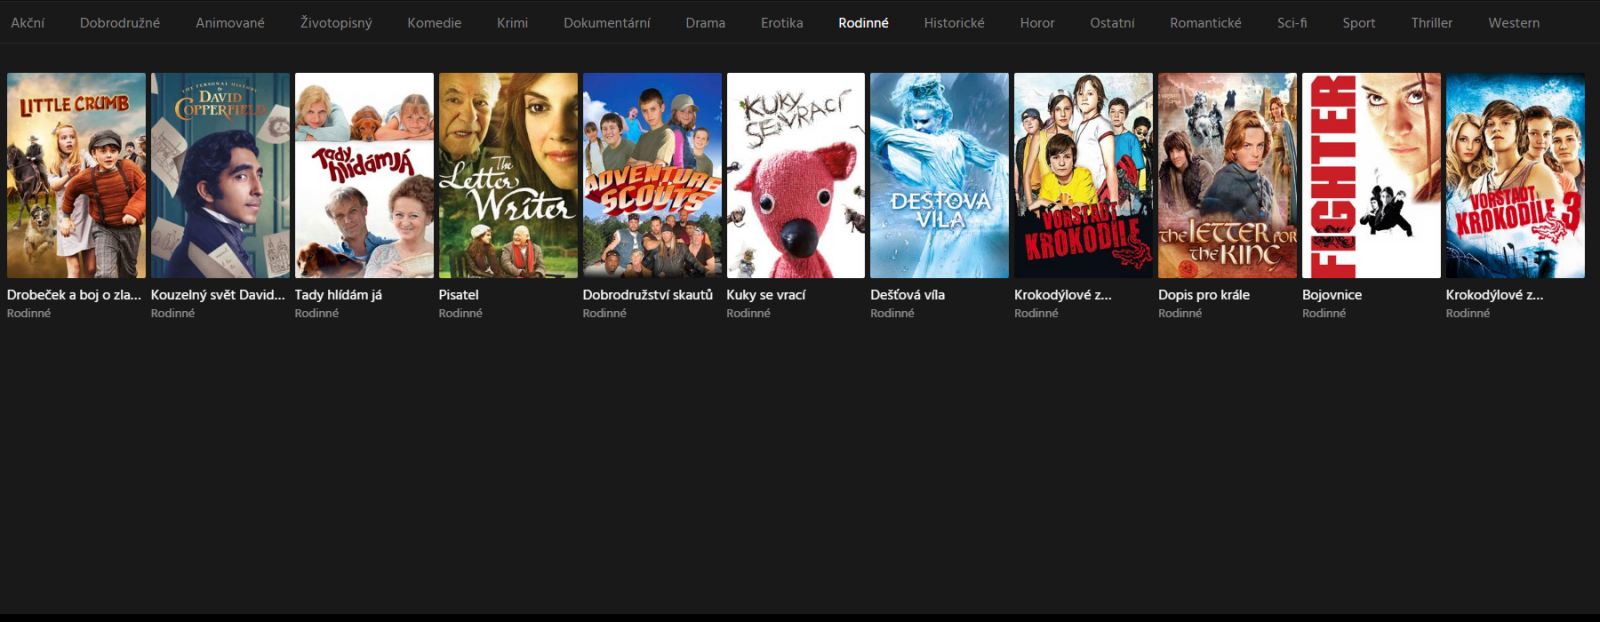This screenshot has width=1600, height=622.
Task: Select the Tady hlídám já poster
Action: 364,175
